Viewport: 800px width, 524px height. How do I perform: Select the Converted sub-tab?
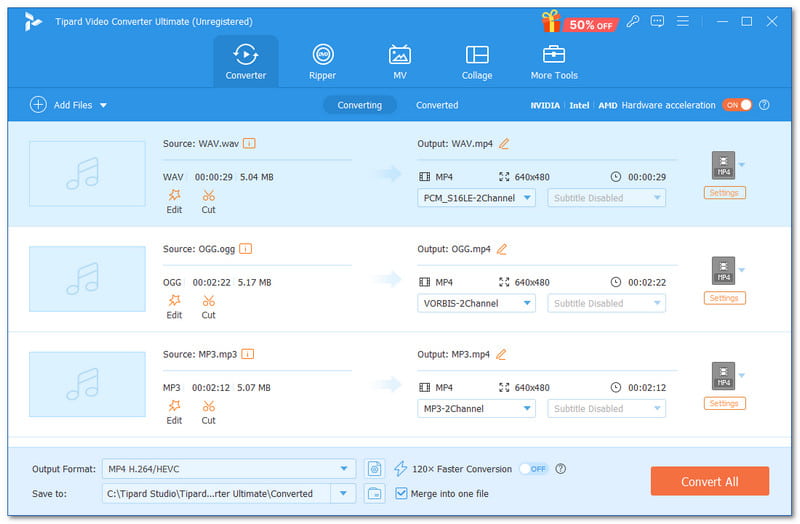click(437, 105)
